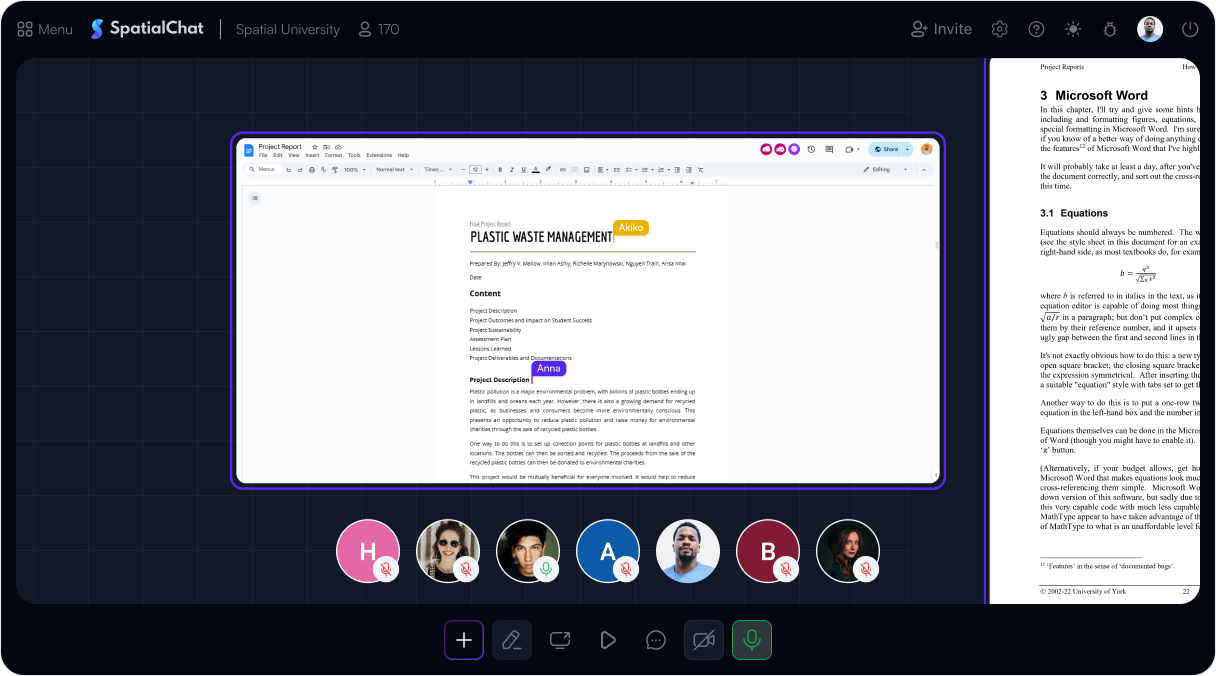
Task: Leave the space with the power icon
Action: tap(1189, 29)
